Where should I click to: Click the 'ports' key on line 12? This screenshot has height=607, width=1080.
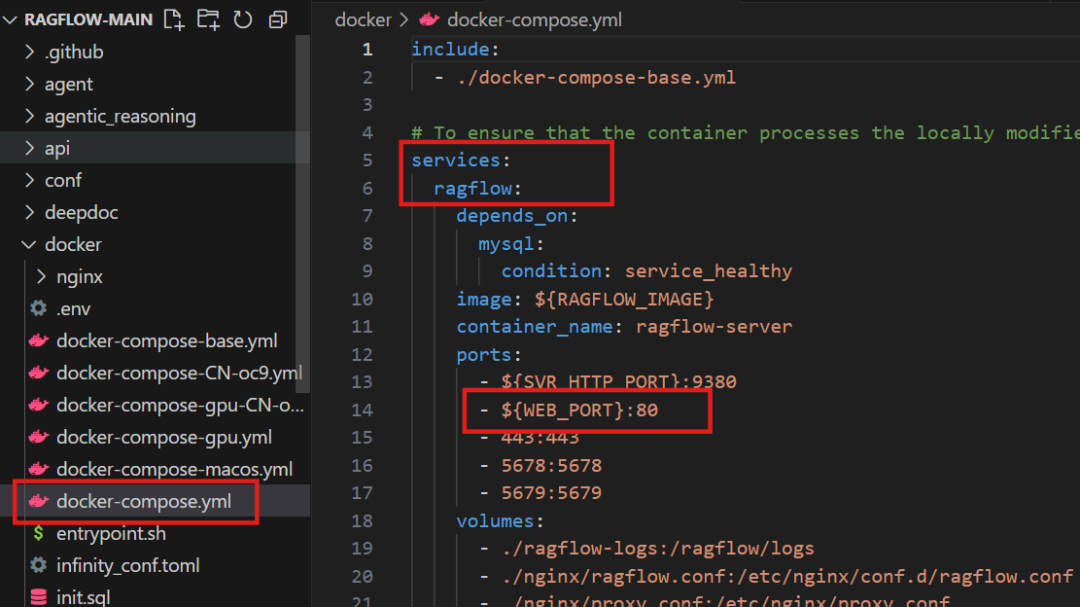pyautogui.click(x=484, y=355)
